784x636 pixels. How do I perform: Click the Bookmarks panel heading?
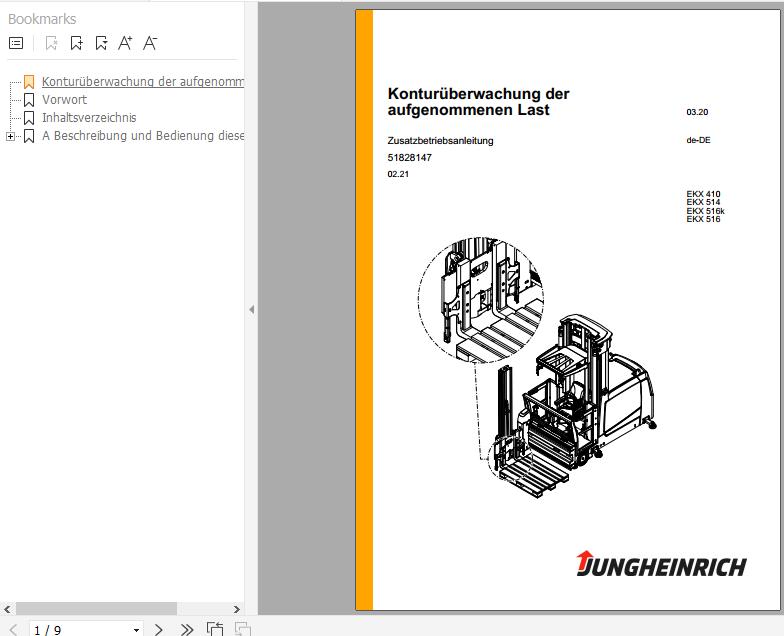coord(42,19)
